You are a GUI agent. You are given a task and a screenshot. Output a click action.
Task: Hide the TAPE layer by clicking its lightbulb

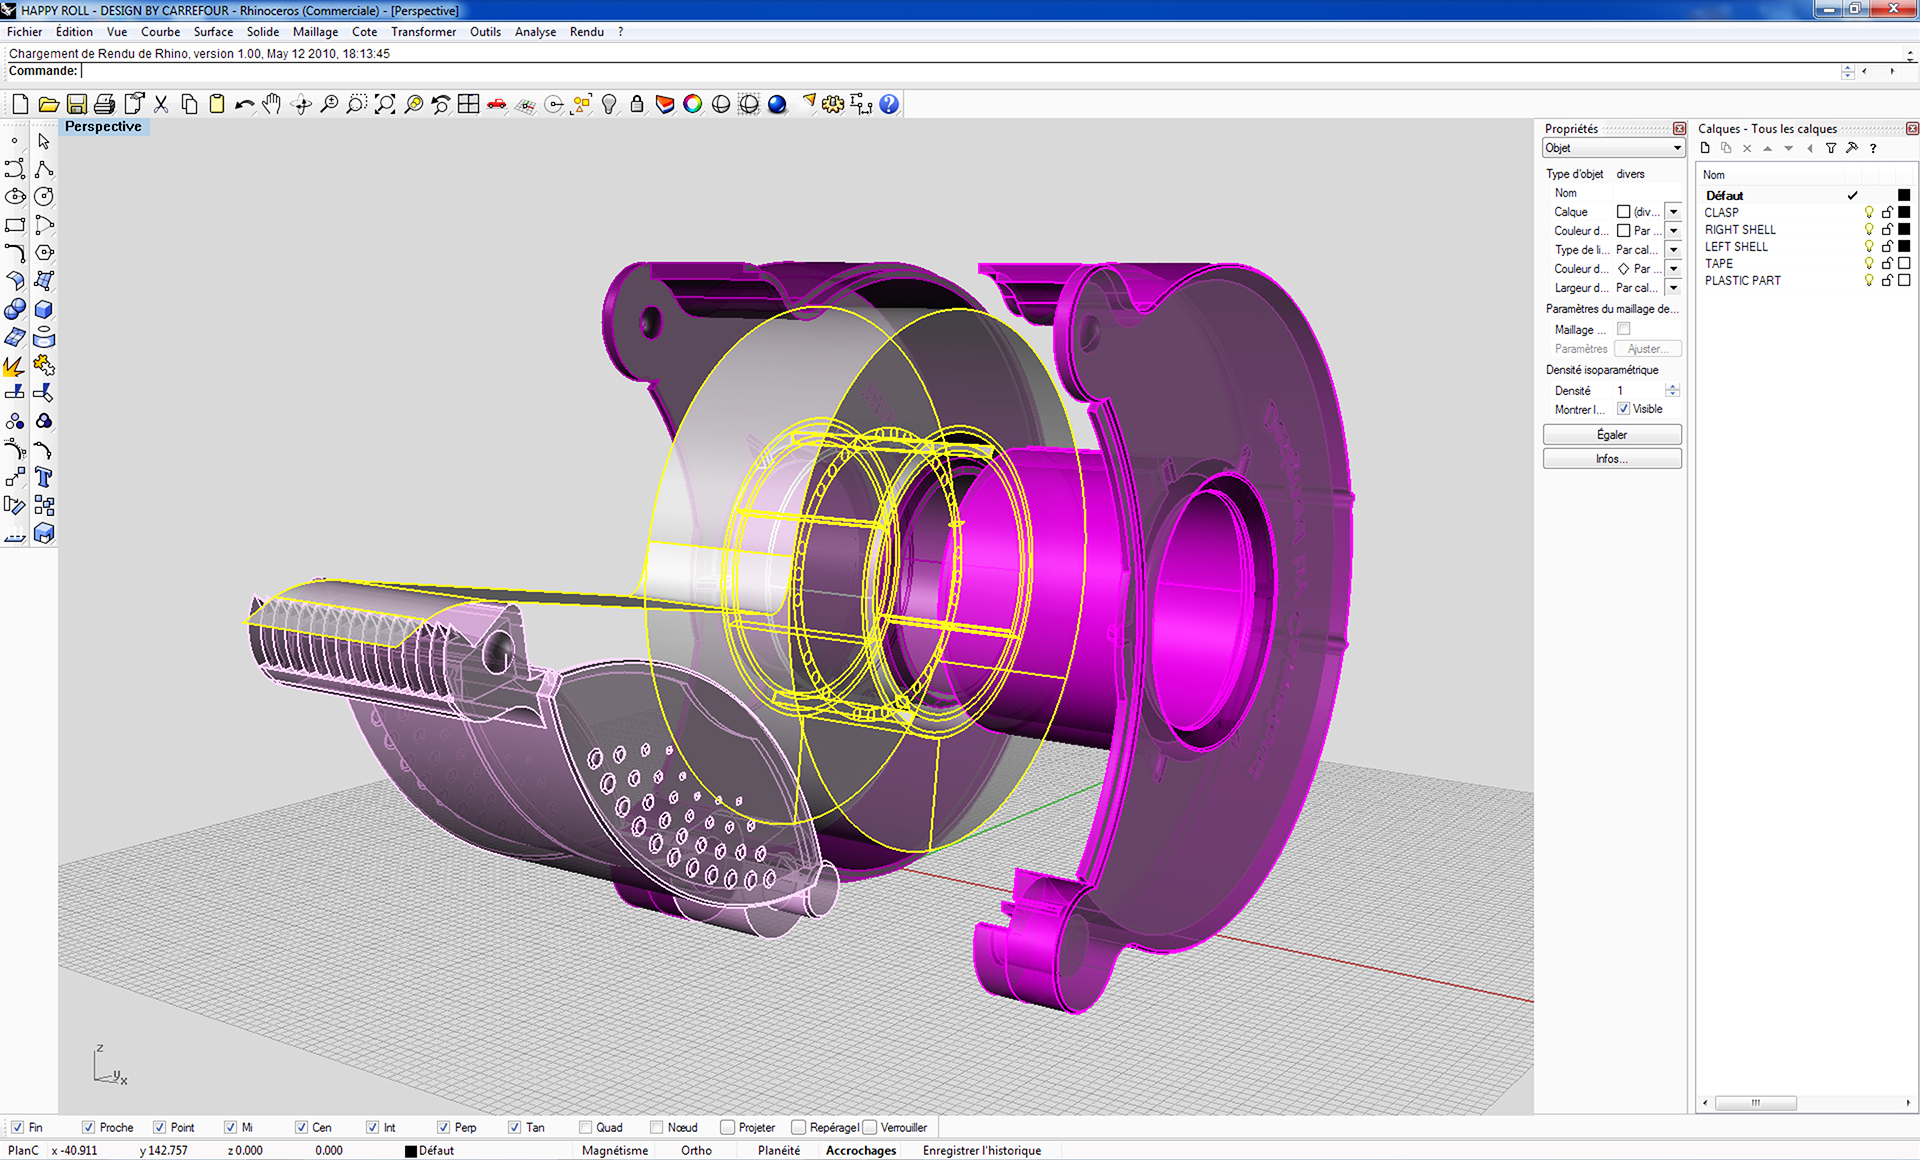[x=1869, y=263]
